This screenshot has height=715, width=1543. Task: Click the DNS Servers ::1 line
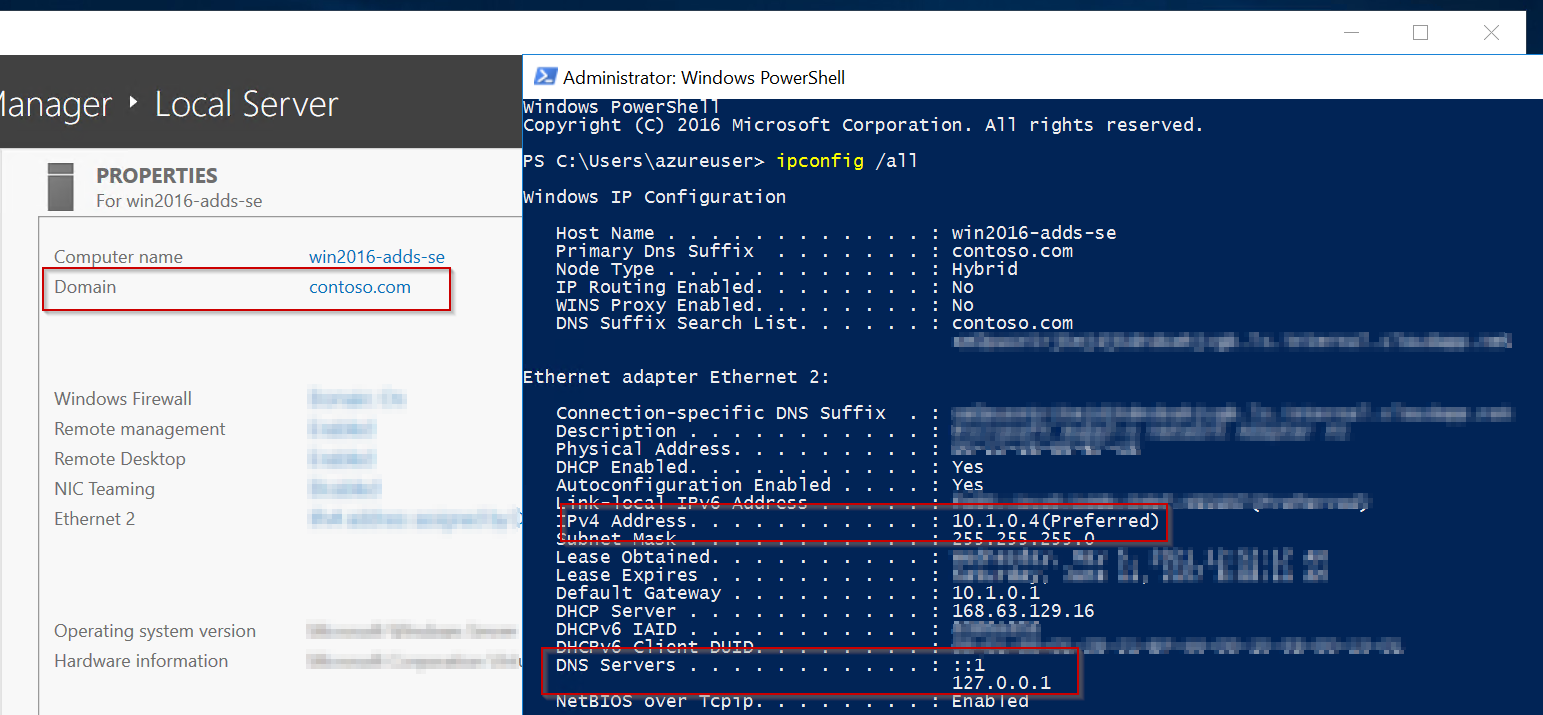pos(770,665)
